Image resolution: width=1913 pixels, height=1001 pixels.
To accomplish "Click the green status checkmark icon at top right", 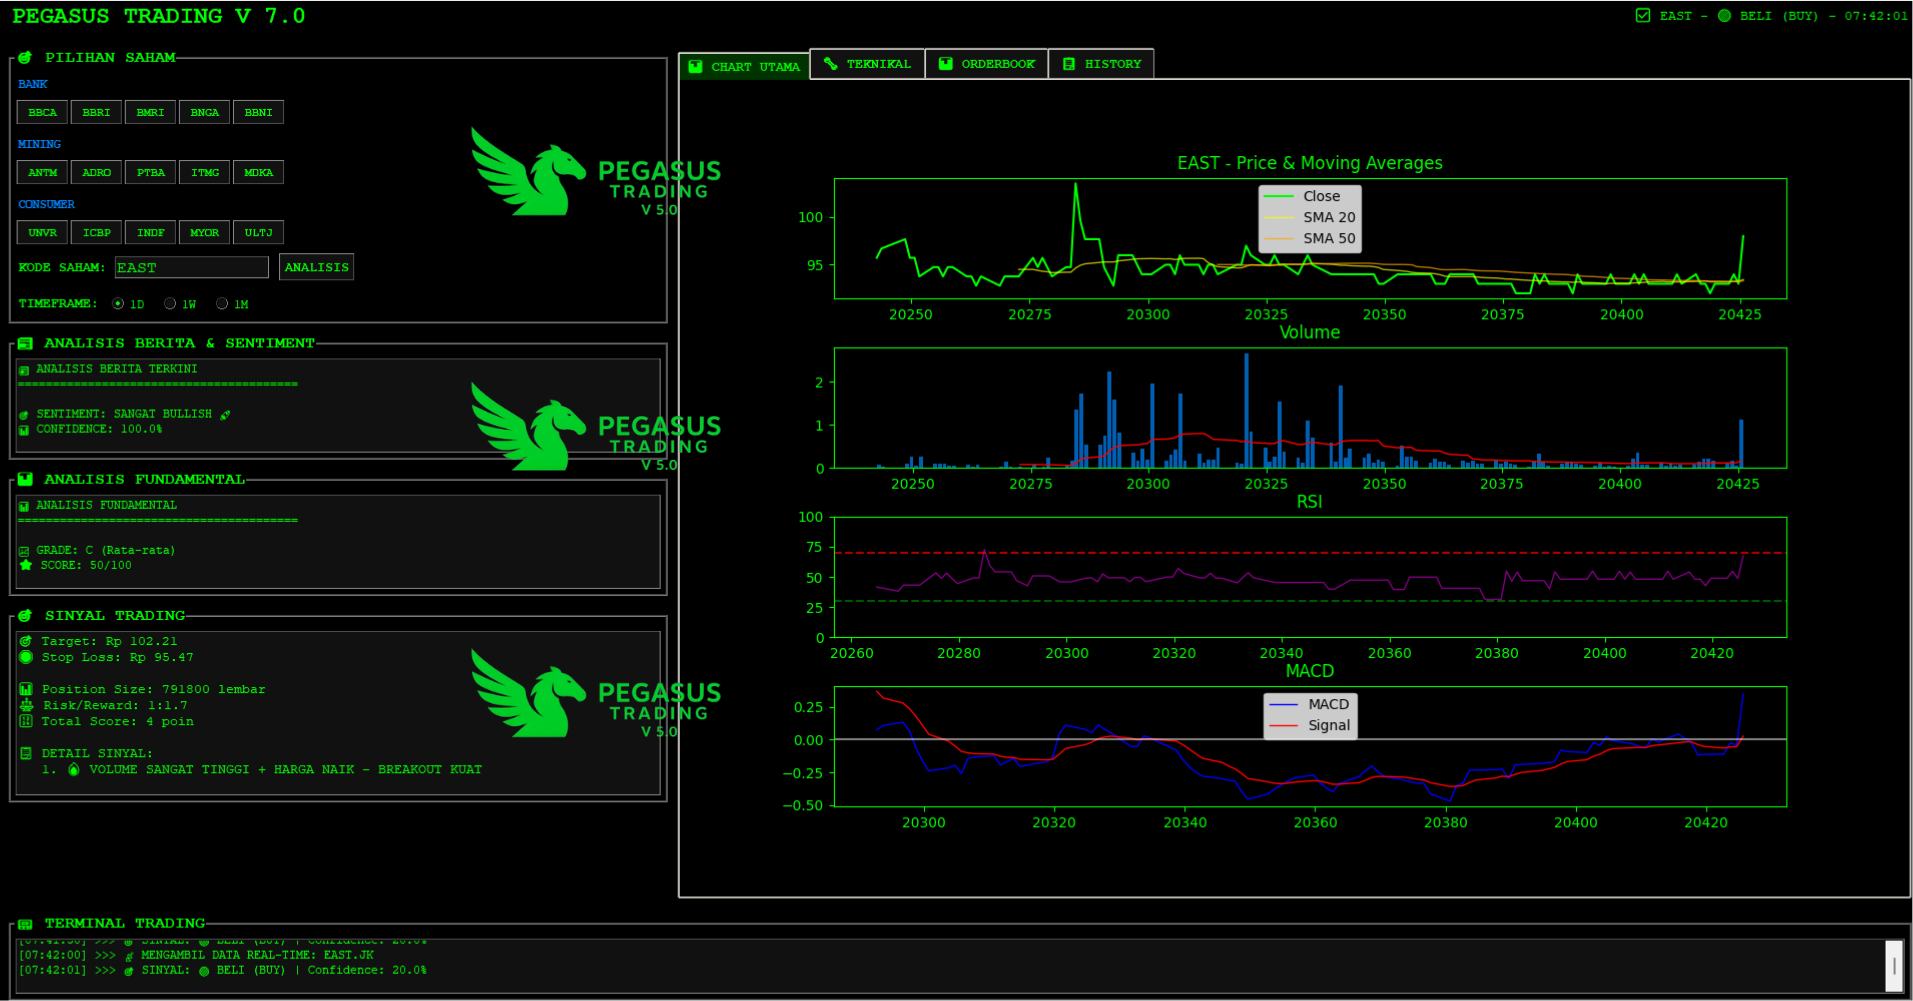I will [1642, 16].
